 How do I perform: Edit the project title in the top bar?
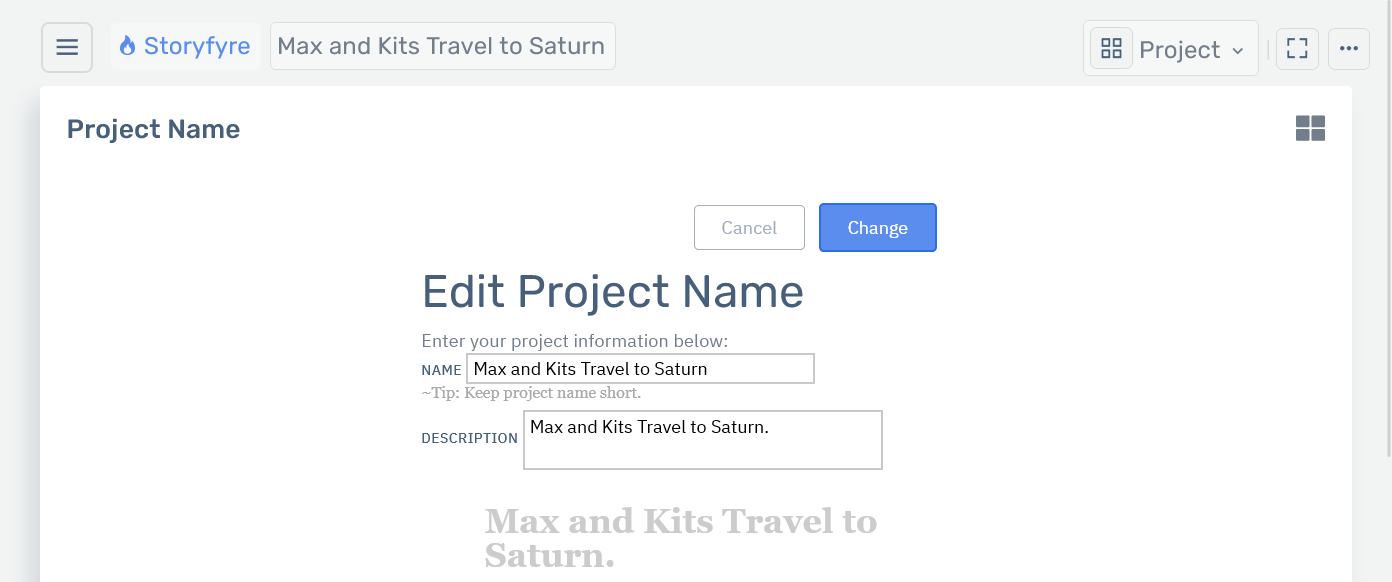[x=442, y=45]
